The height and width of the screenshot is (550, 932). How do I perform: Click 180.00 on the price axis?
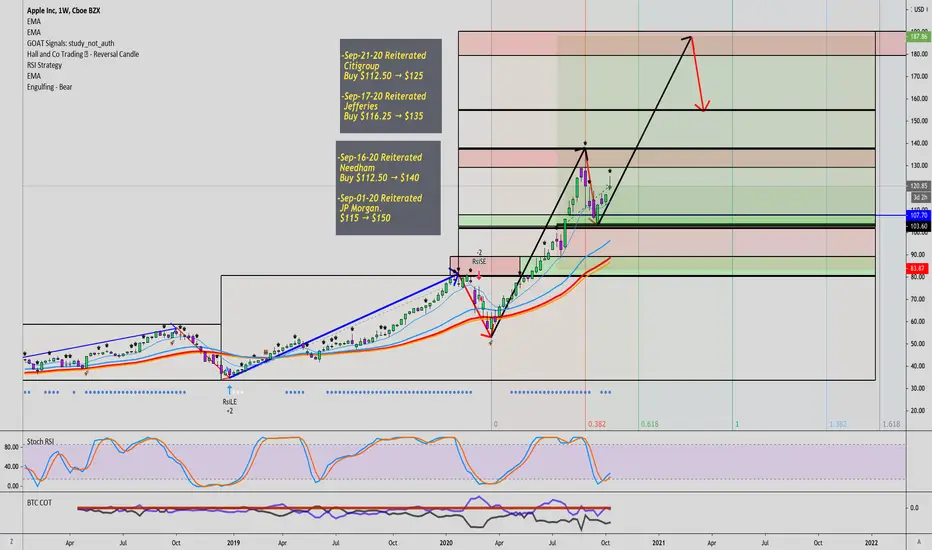coord(919,54)
